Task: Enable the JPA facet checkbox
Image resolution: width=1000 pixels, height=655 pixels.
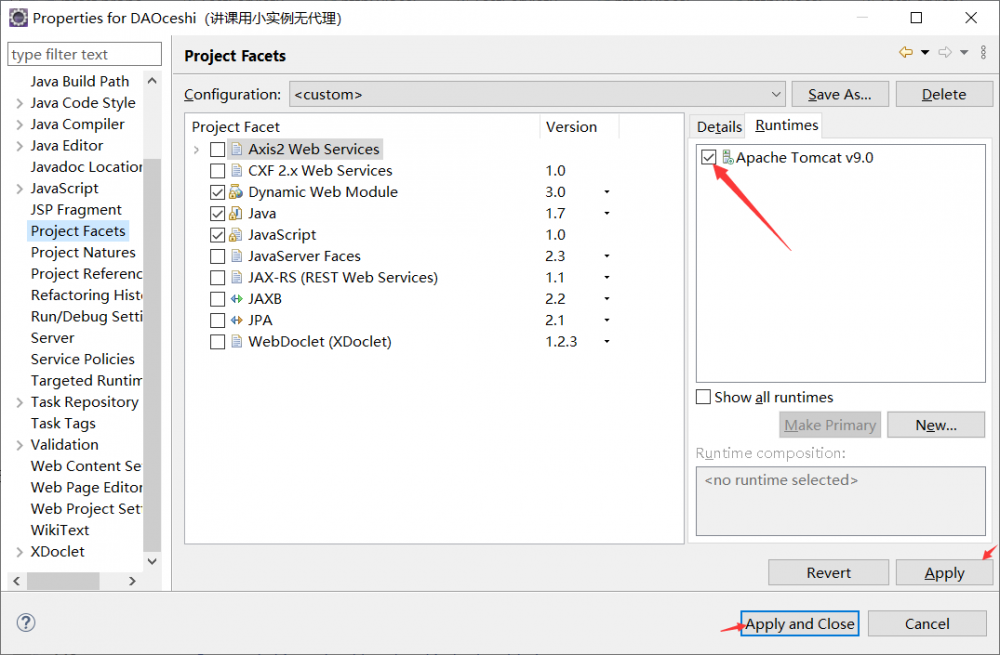Action: (217, 320)
